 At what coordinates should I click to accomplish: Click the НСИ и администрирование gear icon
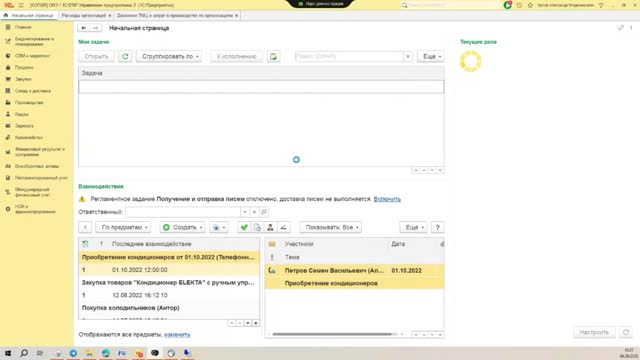pyautogui.click(x=8, y=209)
